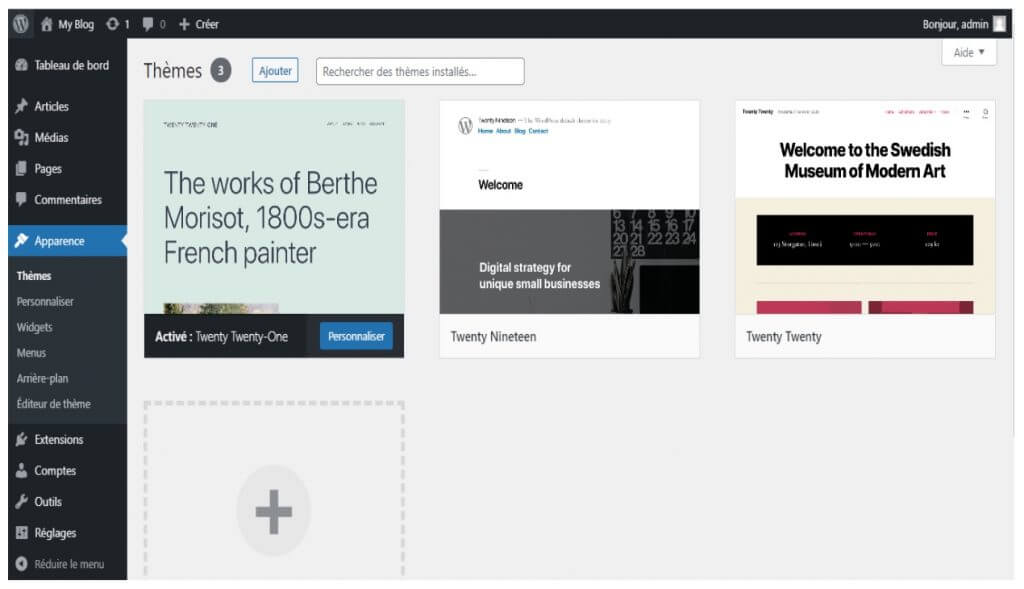
Task: Go to the Thèmes submenu entry
Action: [x=34, y=276]
